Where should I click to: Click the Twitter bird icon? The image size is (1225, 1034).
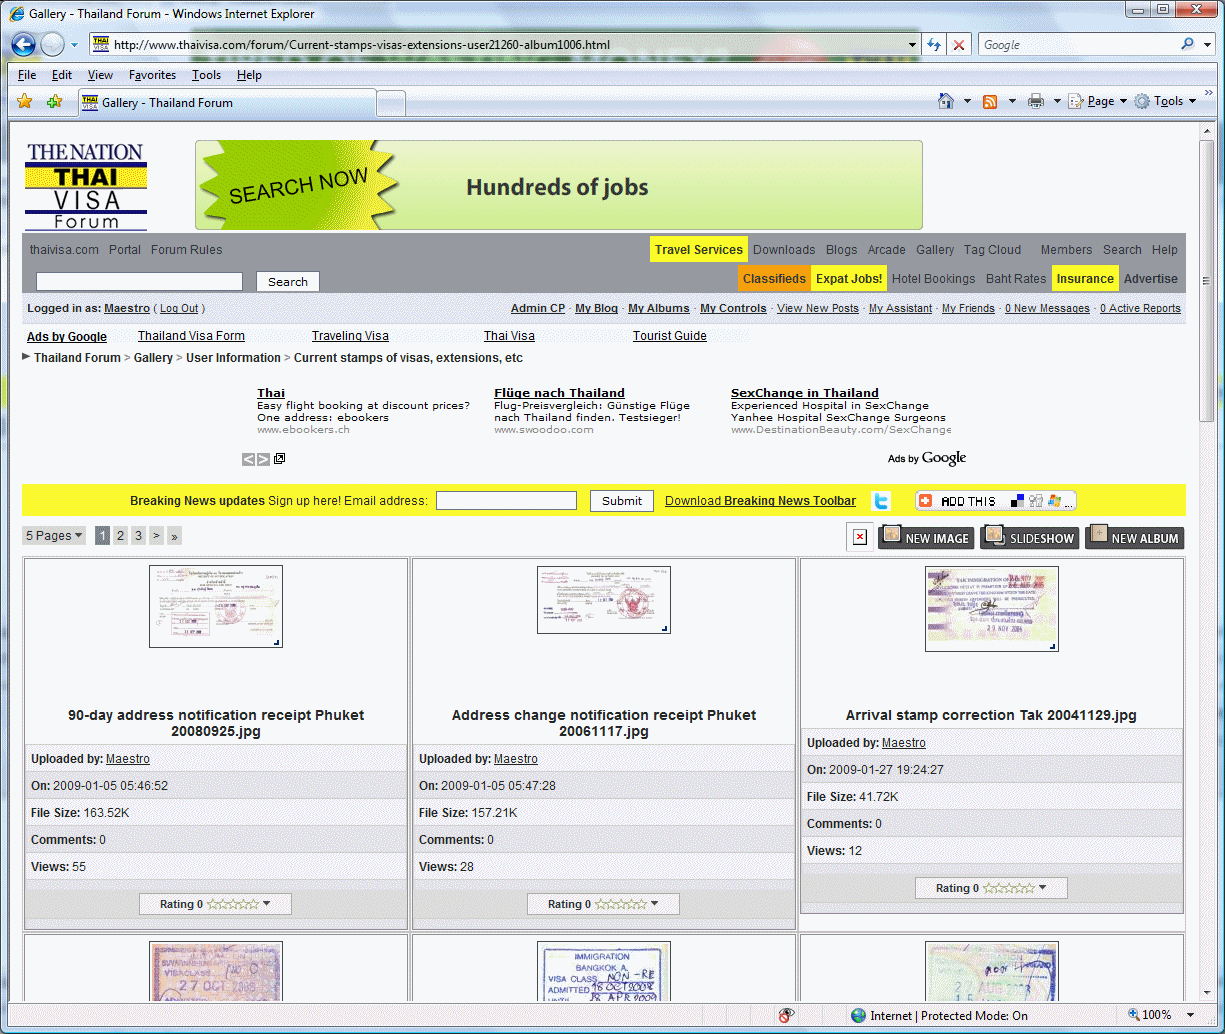(x=881, y=501)
